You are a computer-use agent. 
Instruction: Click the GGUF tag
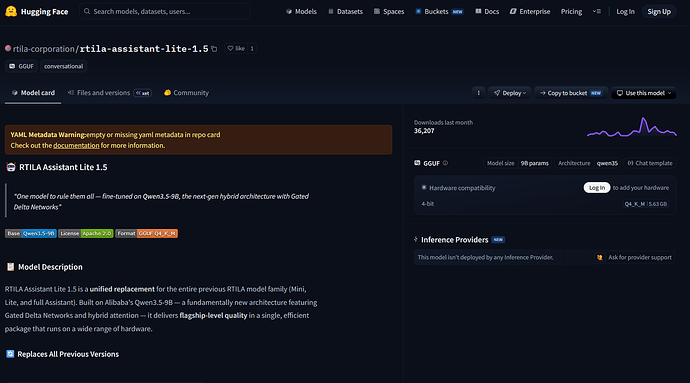click(x=21, y=66)
